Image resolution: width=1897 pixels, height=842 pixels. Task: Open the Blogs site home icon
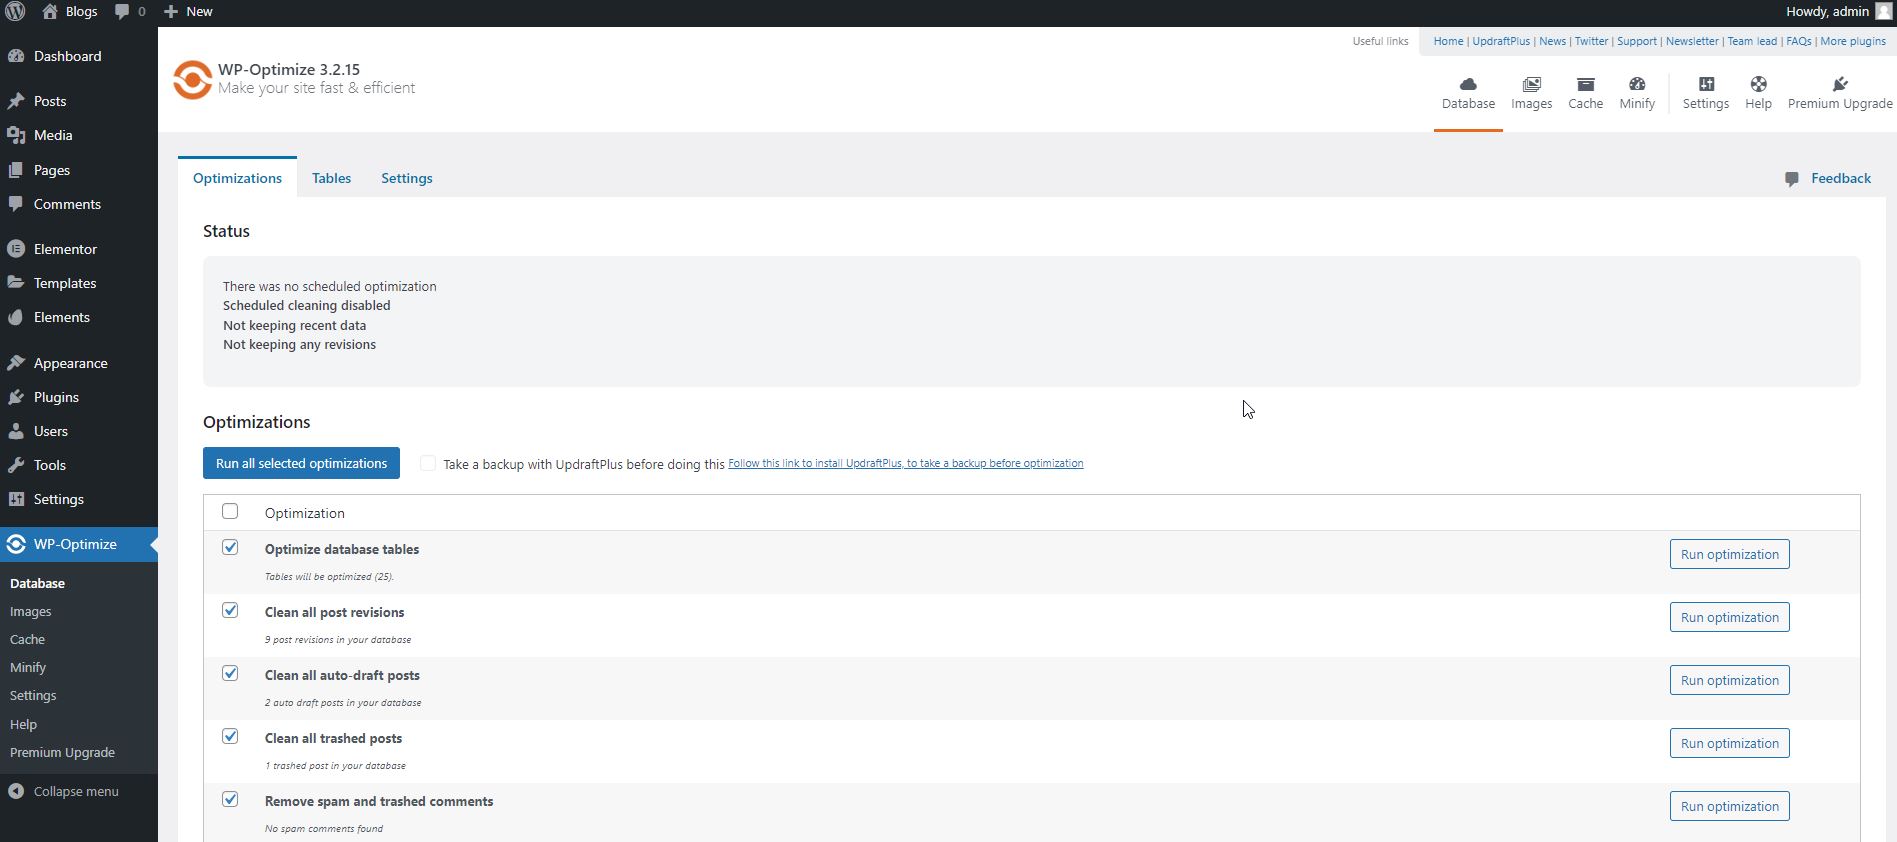point(49,12)
